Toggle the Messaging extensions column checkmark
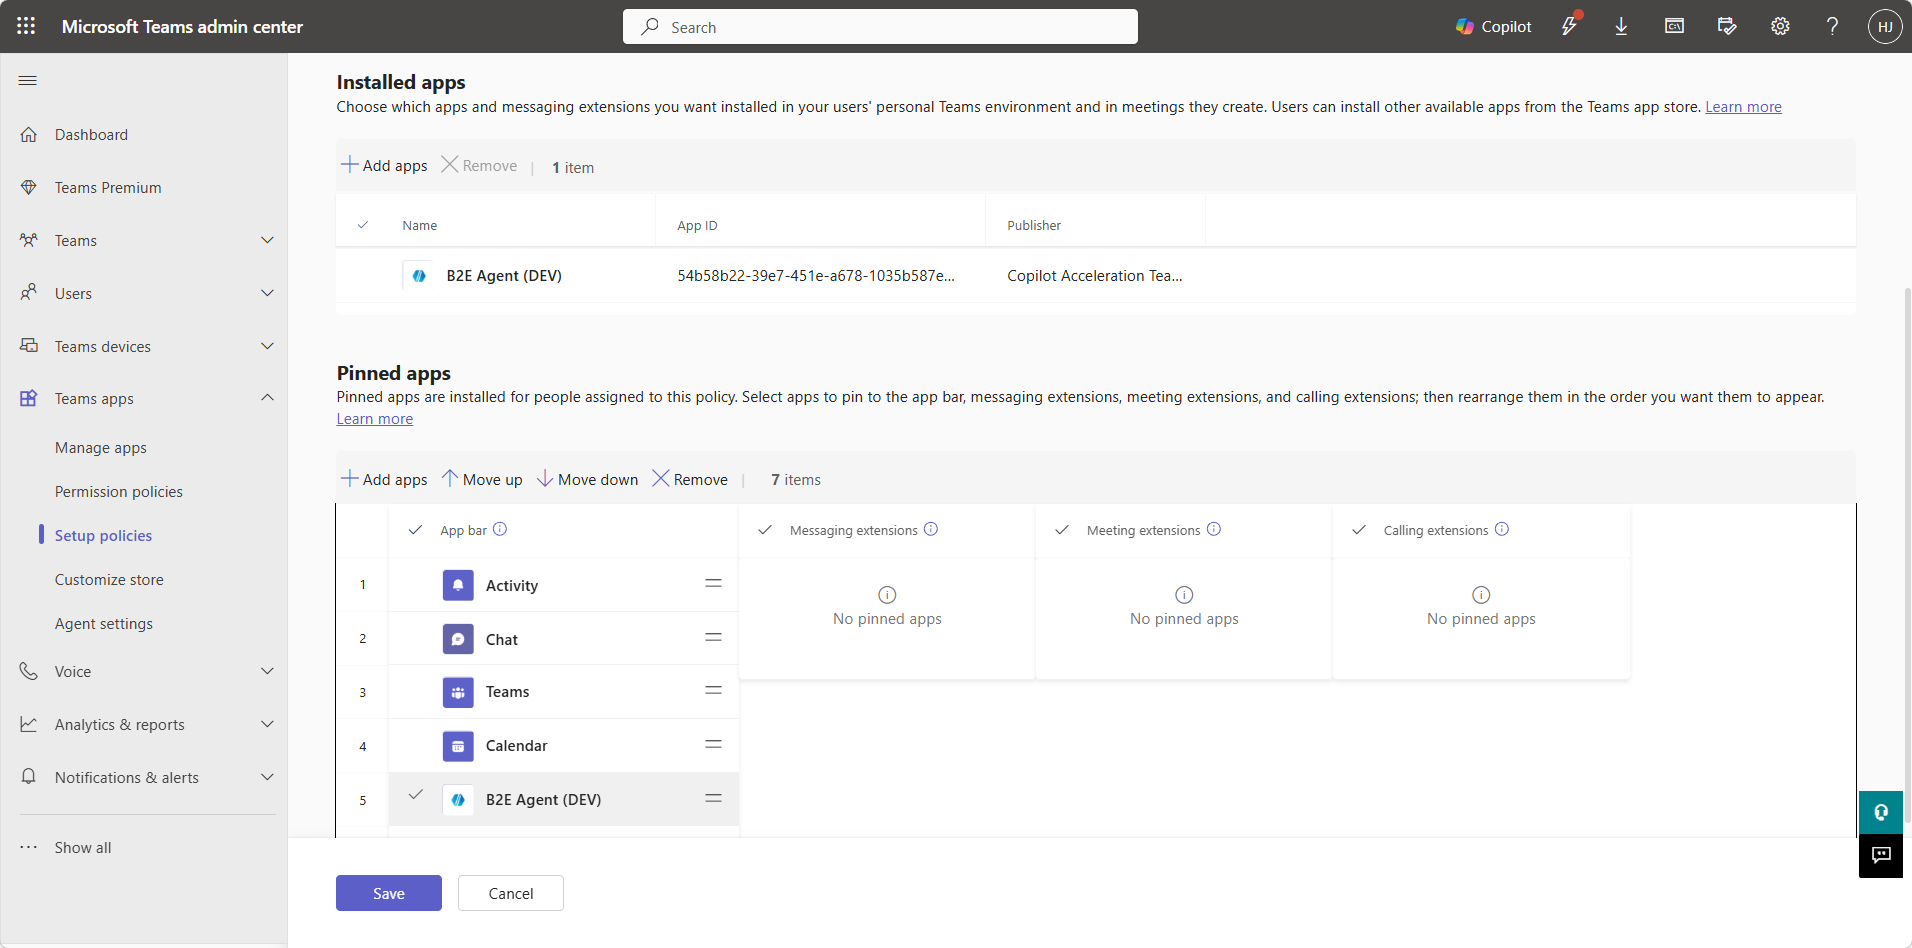 765,530
